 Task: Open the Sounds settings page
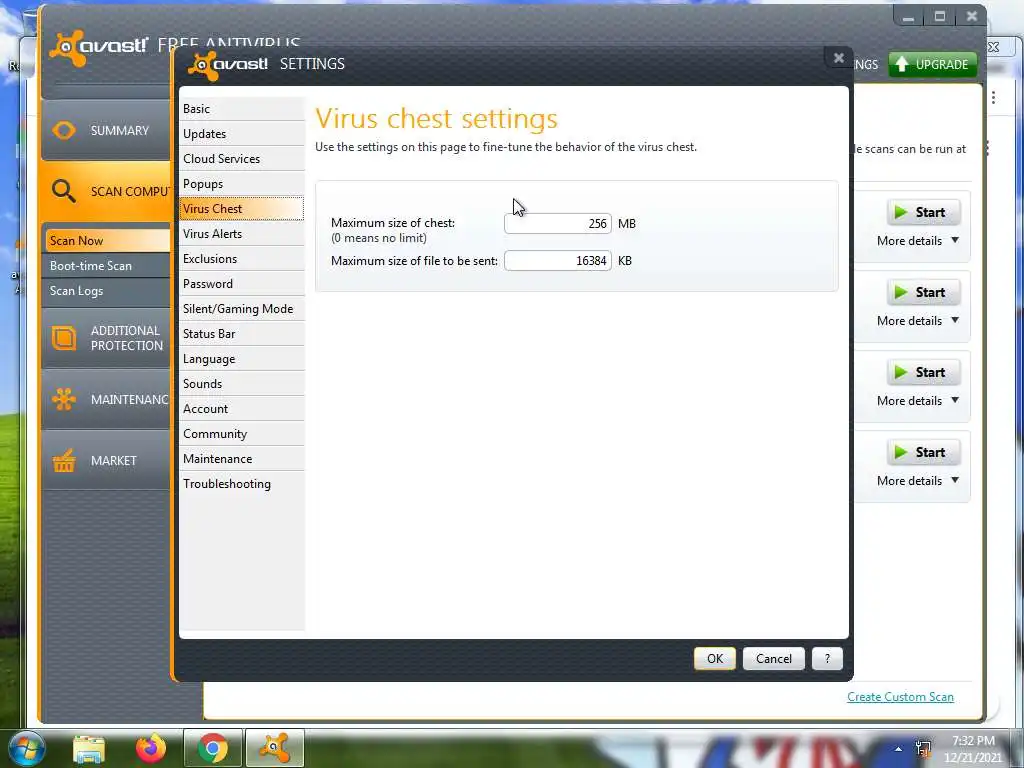point(242,384)
